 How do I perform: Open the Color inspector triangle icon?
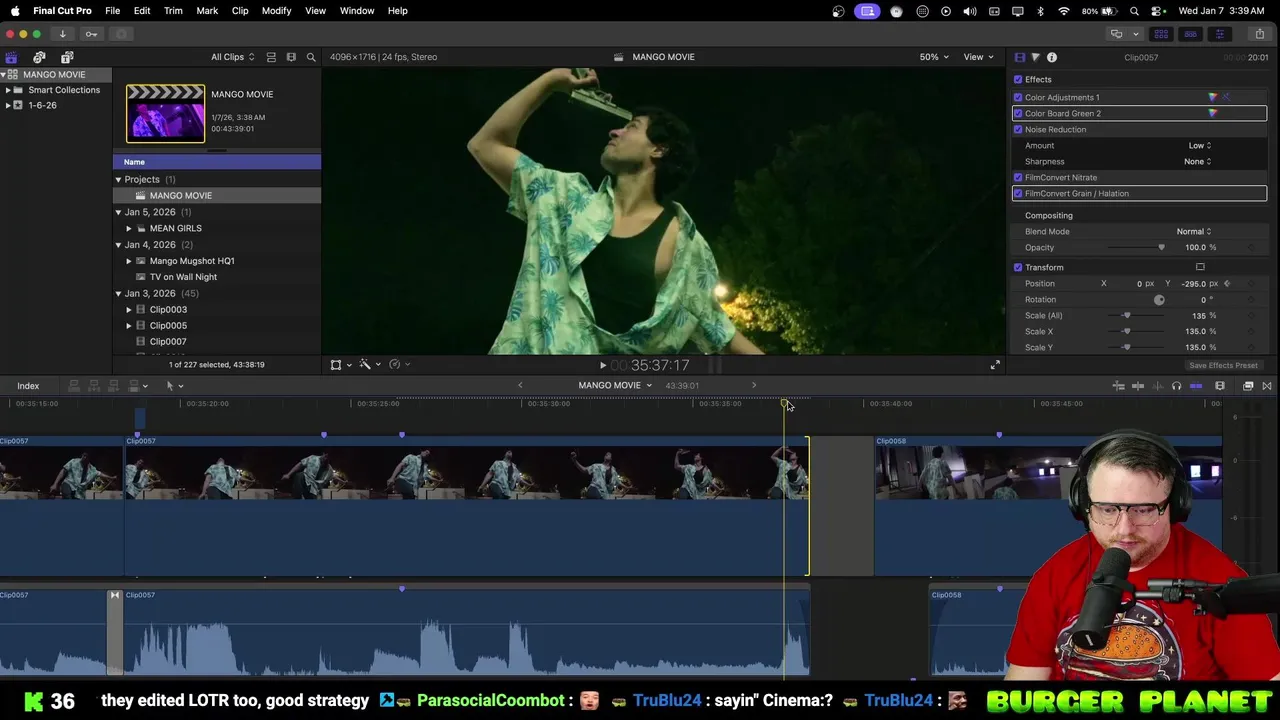[x=1035, y=57]
